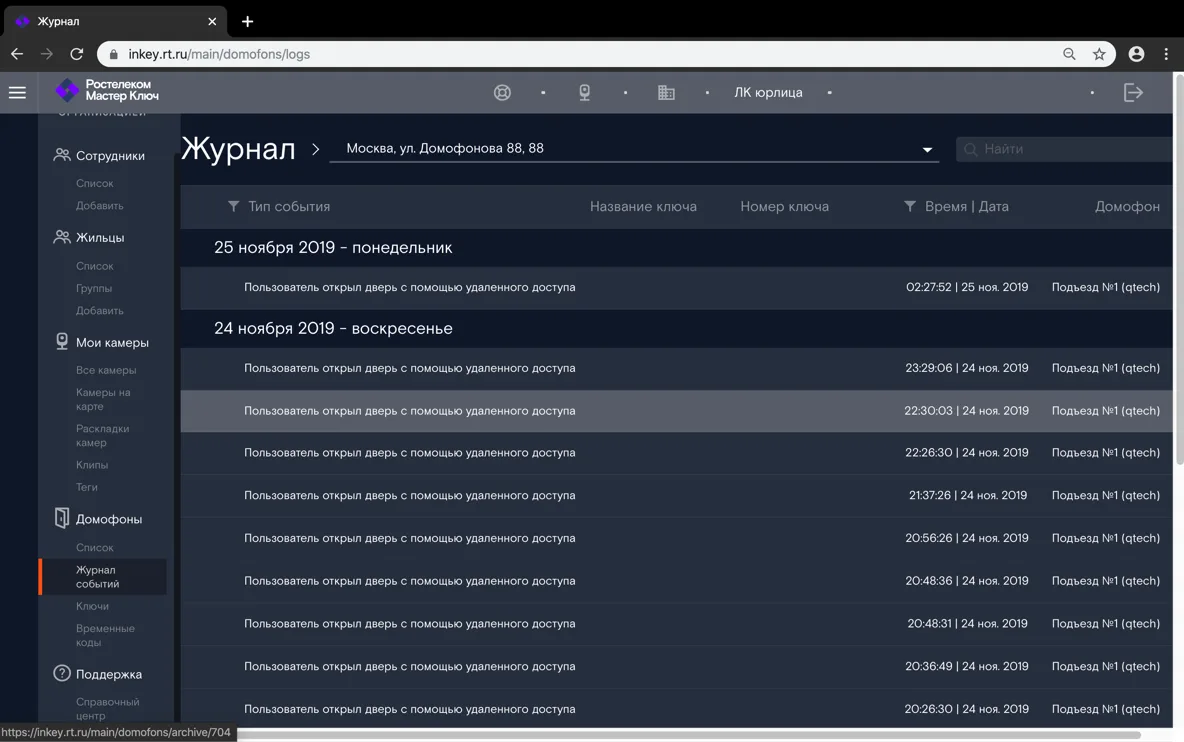Image resolution: width=1184 pixels, height=742 pixels.
Task: Click the search magnifier in Найти field
Action: 971,149
